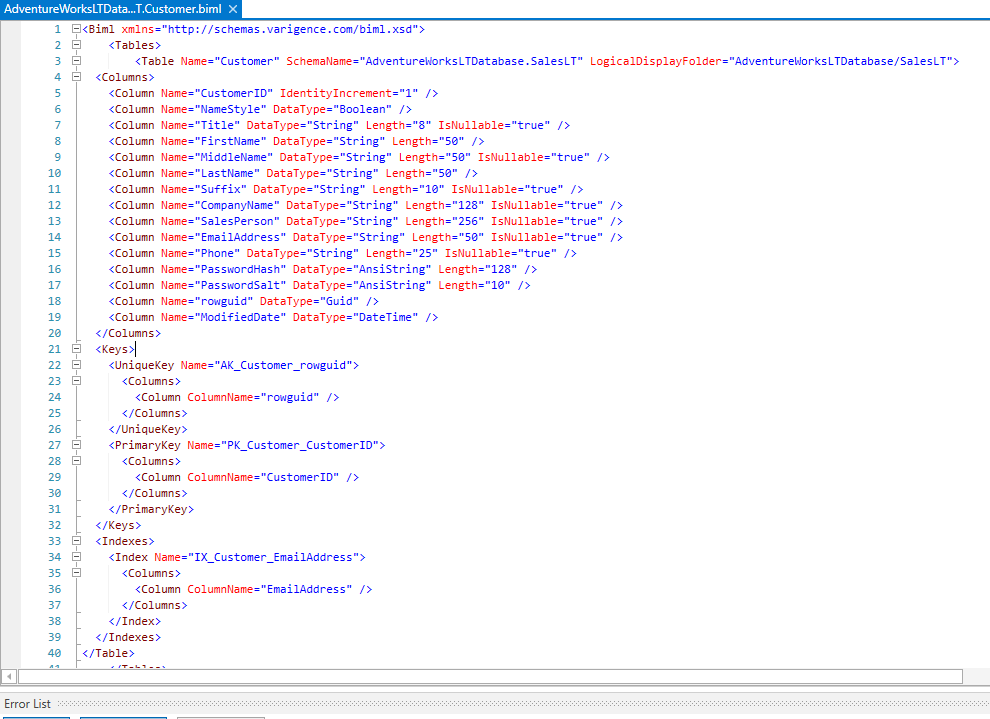Screen dimensions: 990x719
Task: Collapse the PrimaryKey PK_Customer_CustomerID node
Action: click(76, 445)
